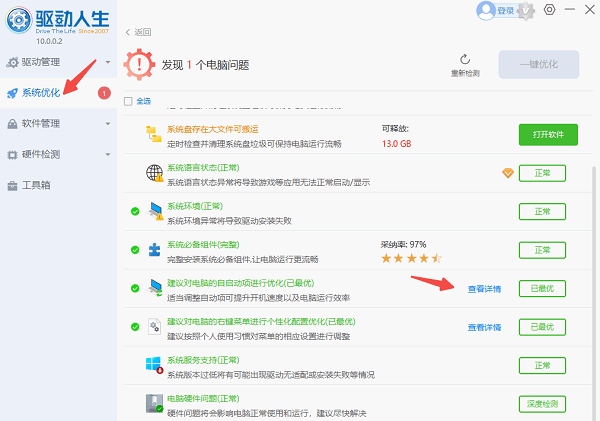Click the laptop warning icon for 系统环境
This screenshot has height=421, width=600.
coord(156,211)
